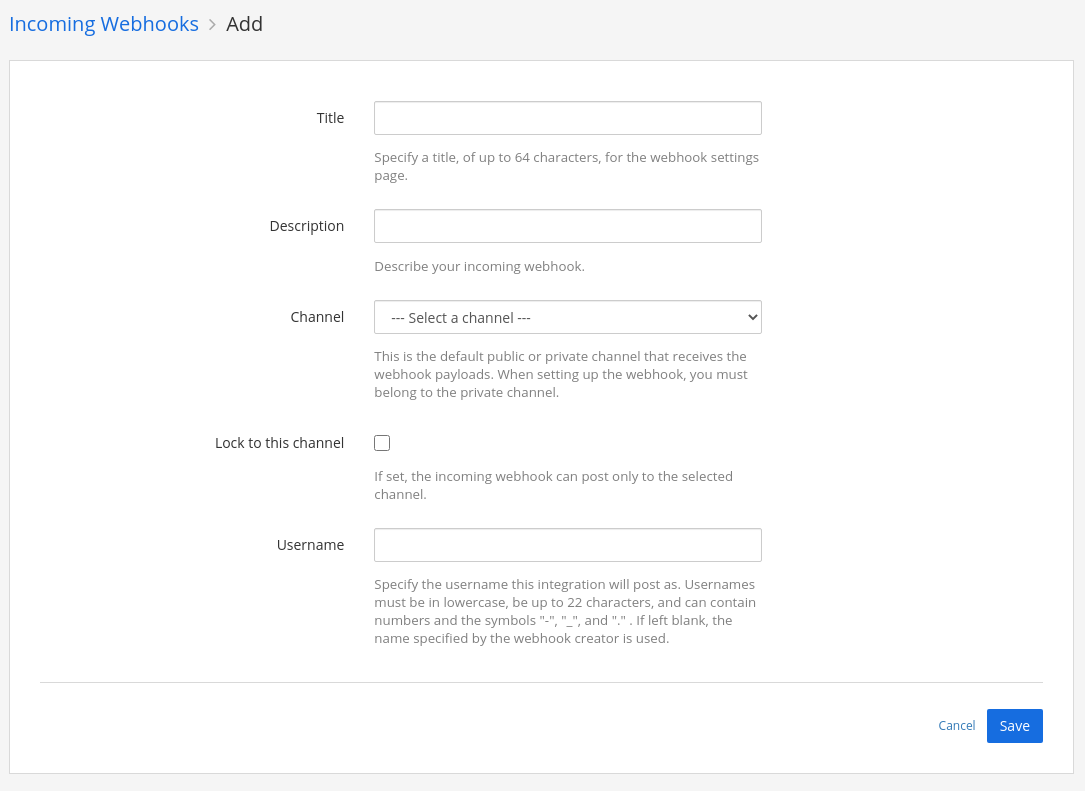Viewport: 1085px width, 791px height.
Task: Save the incoming webhook
Action: (1014, 726)
